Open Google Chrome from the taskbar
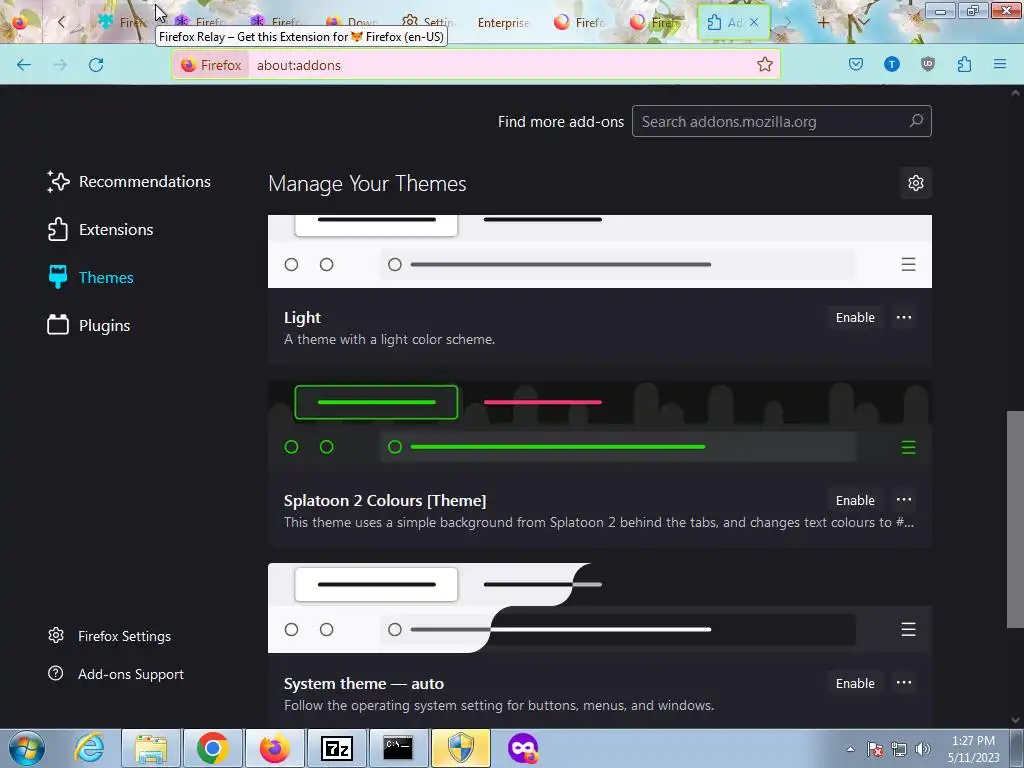 [212, 748]
